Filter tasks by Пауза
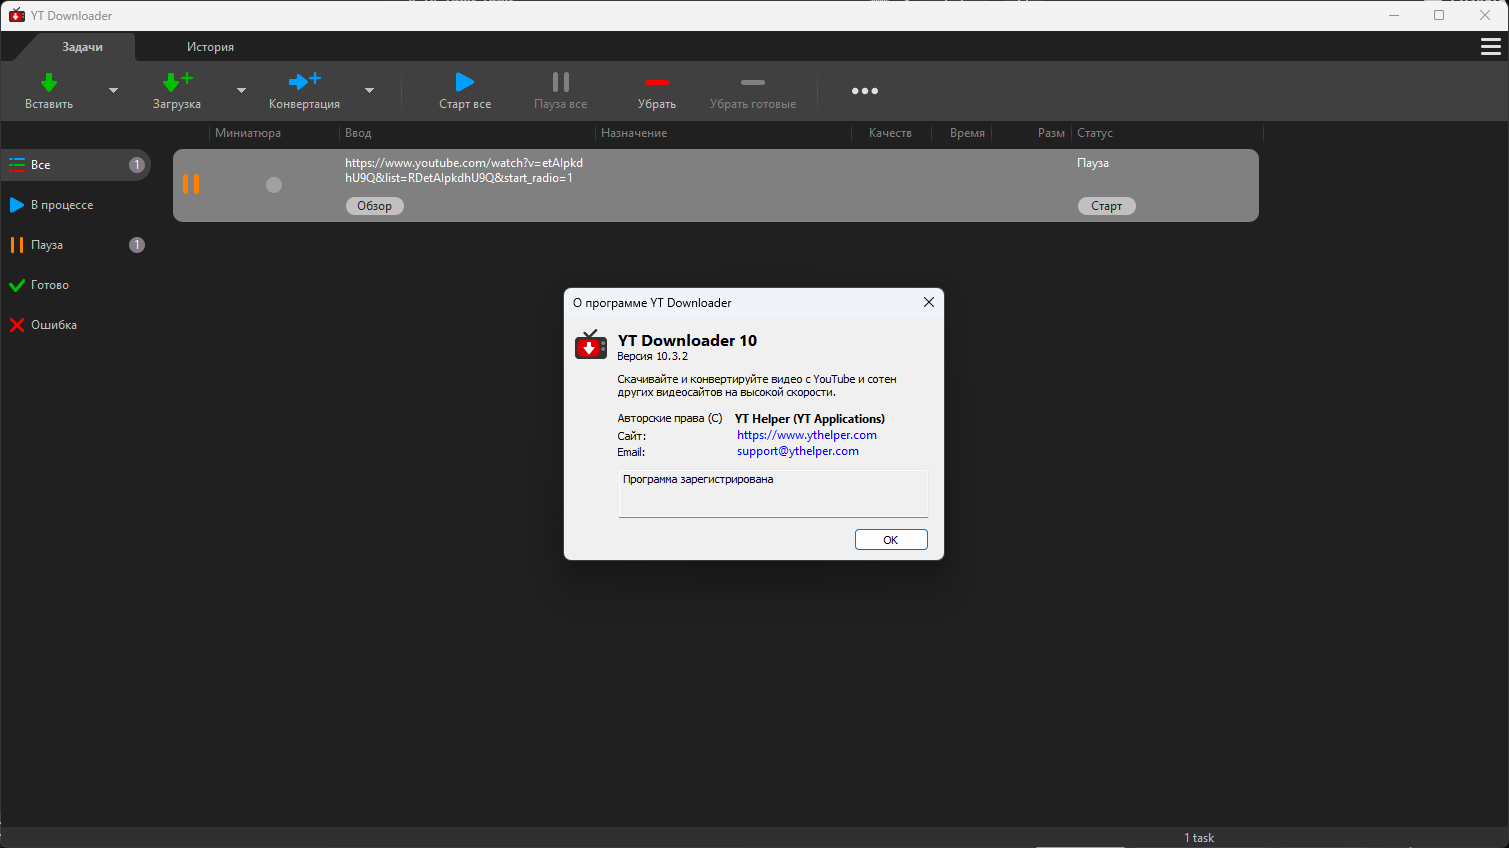The height and width of the screenshot is (848, 1509). coord(76,245)
